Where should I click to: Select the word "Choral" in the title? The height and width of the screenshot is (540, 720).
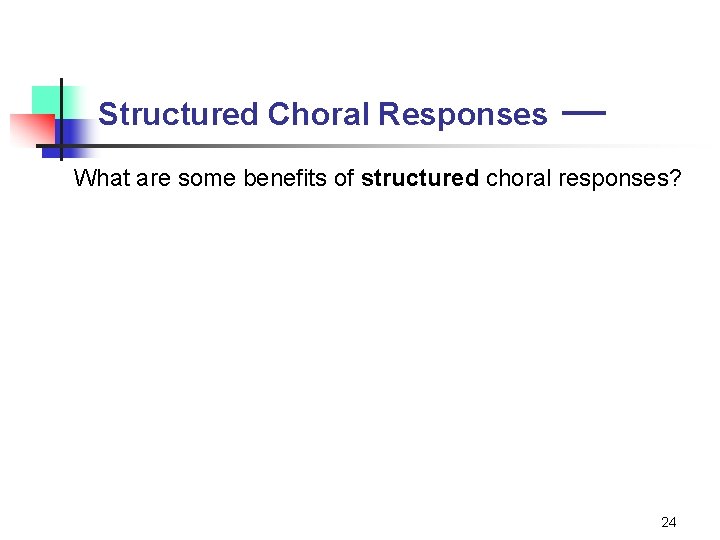tap(318, 114)
